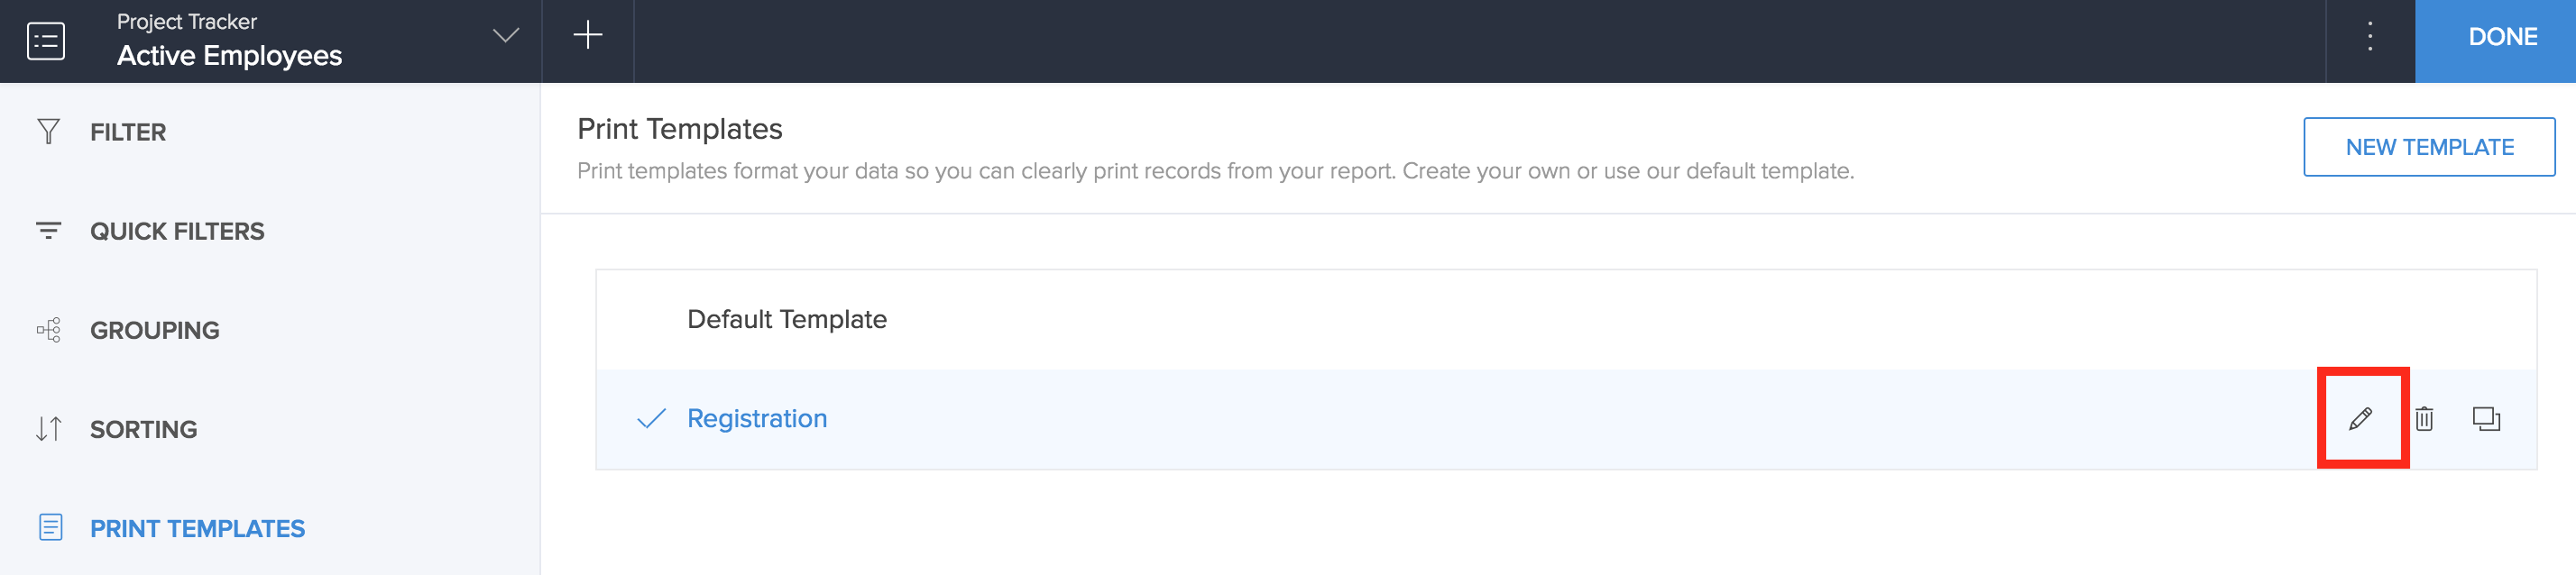Viewport: 2576px width, 575px height.
Task: Select the Default Template row
Action: (x=1566, y=320)
